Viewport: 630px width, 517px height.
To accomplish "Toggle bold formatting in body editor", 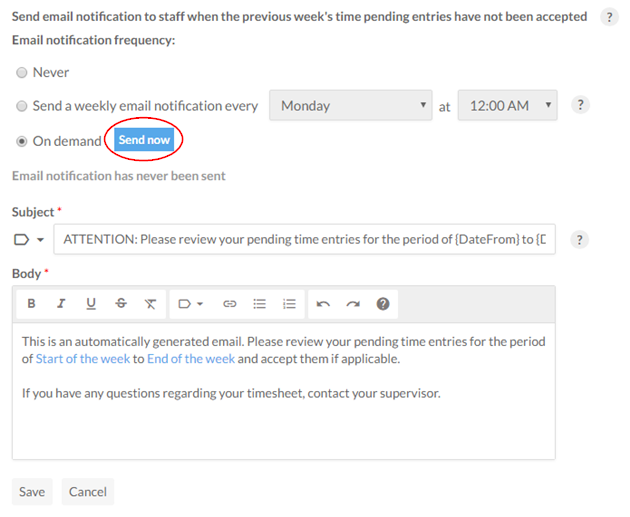I will (x=32, y=303).
